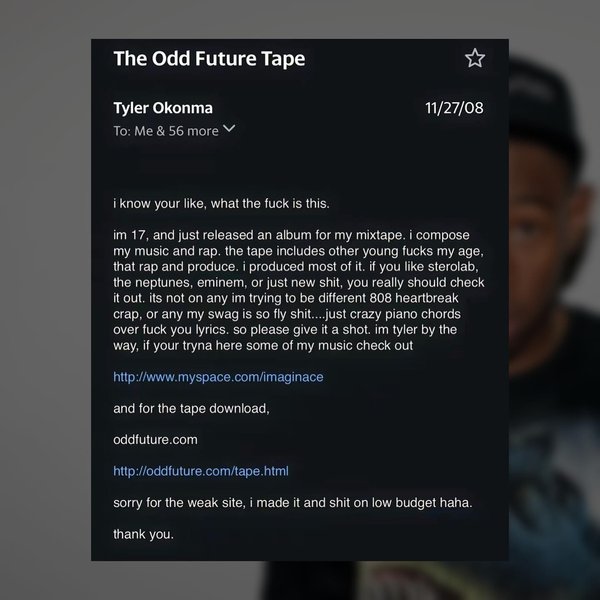
Task: Star The Odd Future Tape email
Action: 475,58
